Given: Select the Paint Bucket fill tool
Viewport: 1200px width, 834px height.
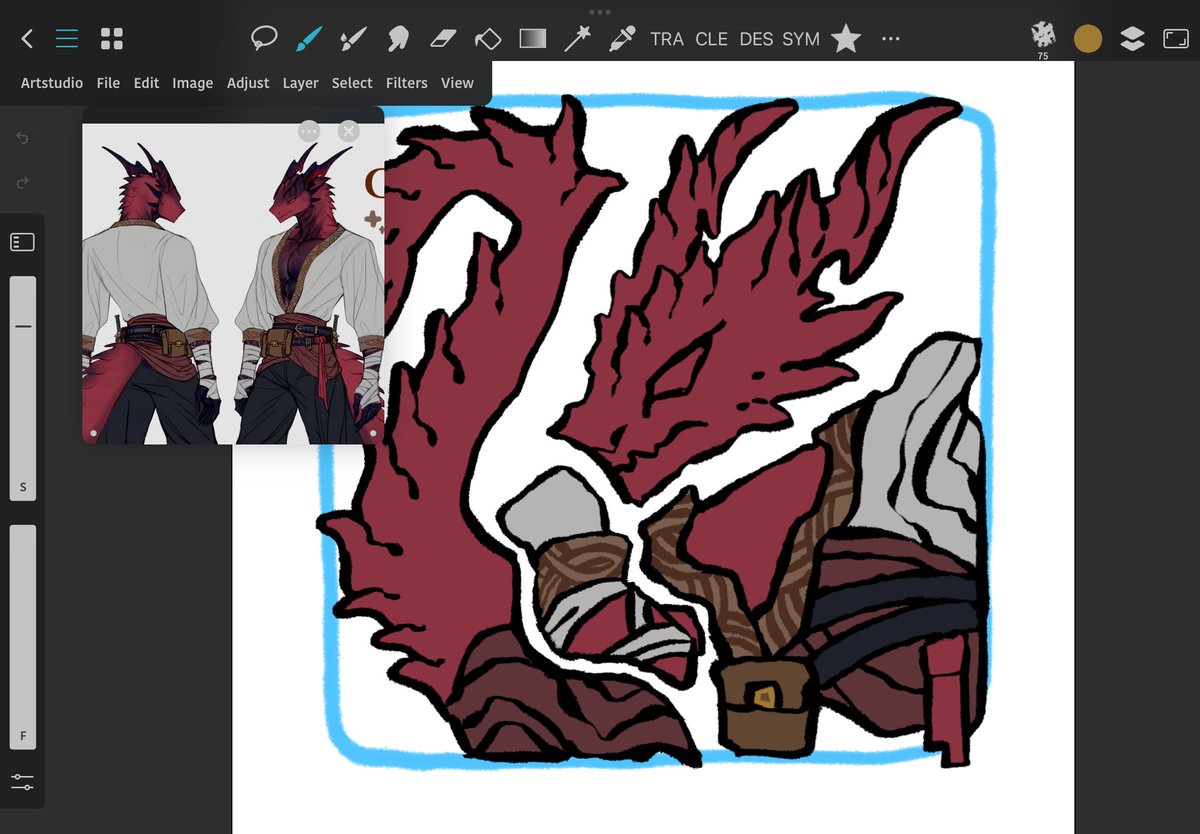Looking at the screenshot, I should pyautogui.click(x=487, y=39).
